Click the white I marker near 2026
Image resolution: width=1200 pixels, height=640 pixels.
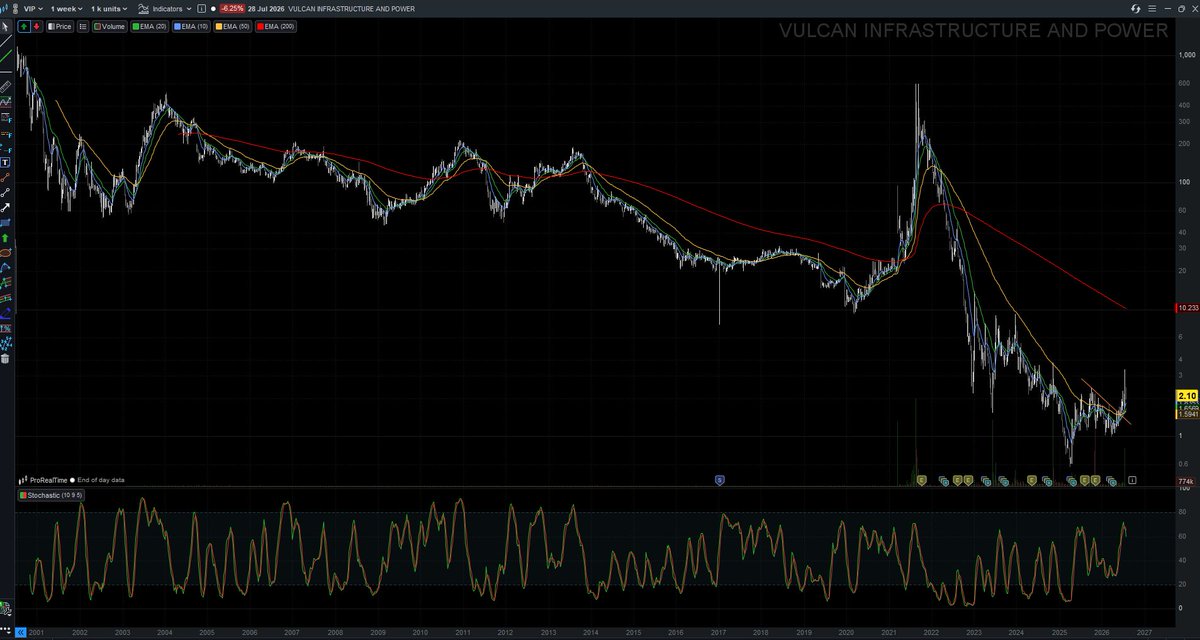[1131, 480]
